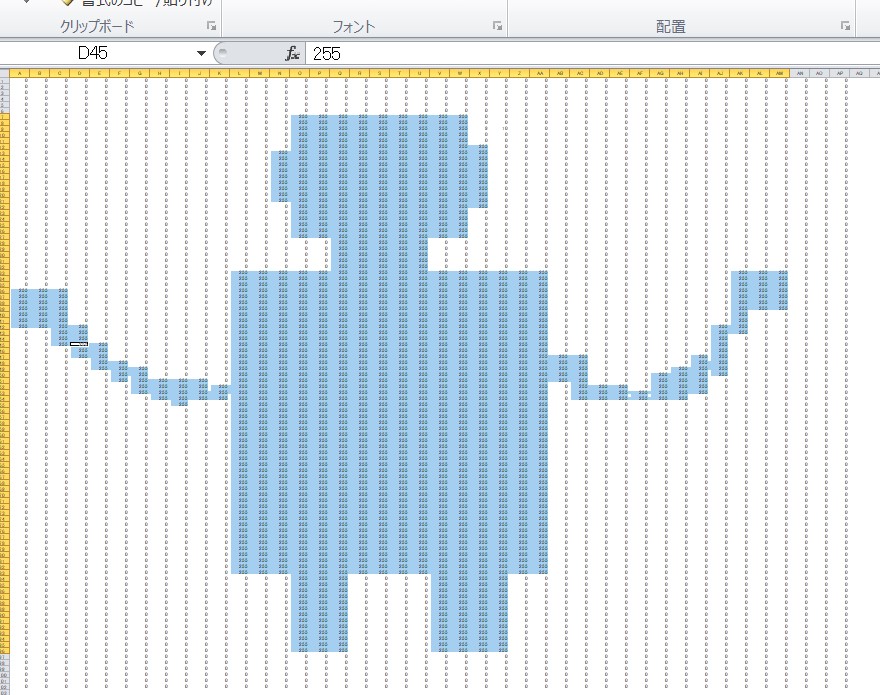Open the フォント group dialog launcher
880x695 pixels.
(497, 26)
